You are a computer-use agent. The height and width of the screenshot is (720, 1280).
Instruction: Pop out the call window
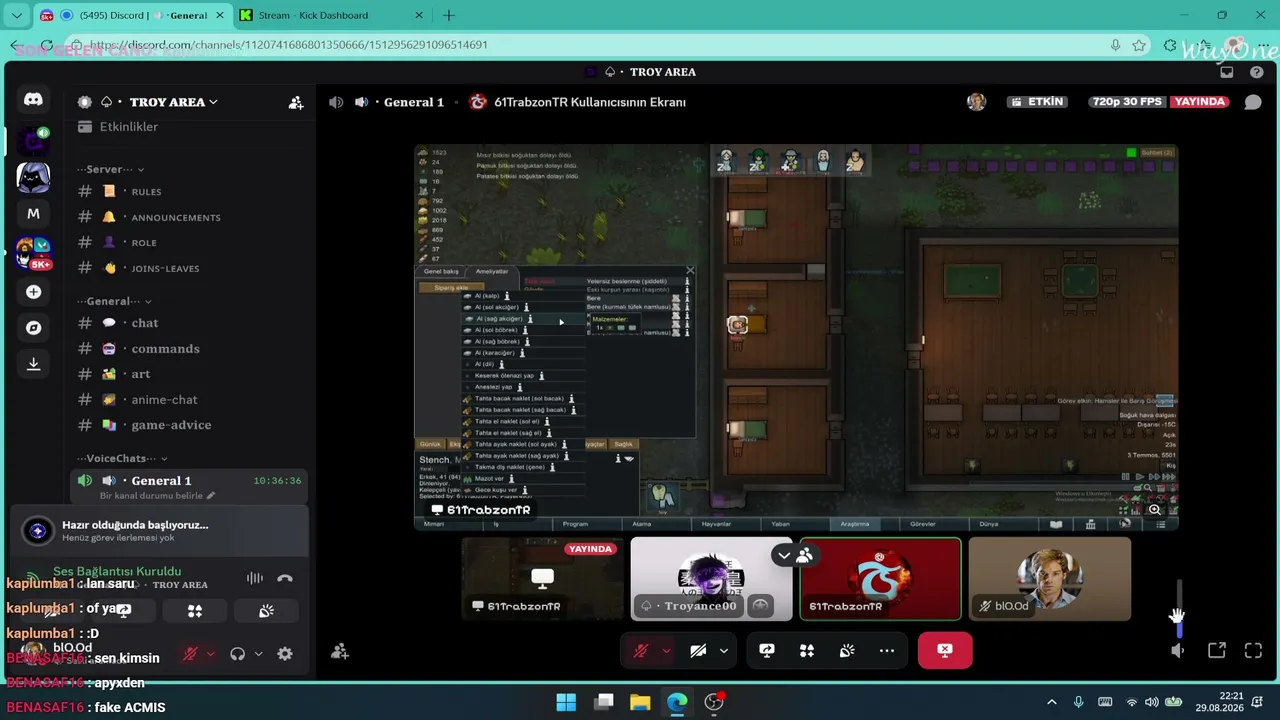coord(1217,651)
